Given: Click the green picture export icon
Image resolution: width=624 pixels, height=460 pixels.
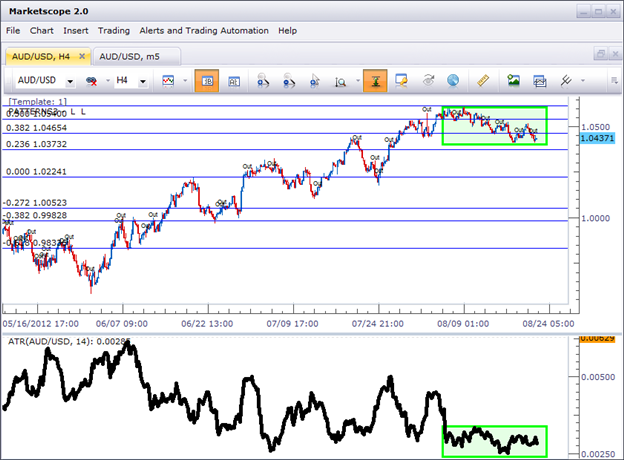Looking at the screenshot, I should (513, 81).
